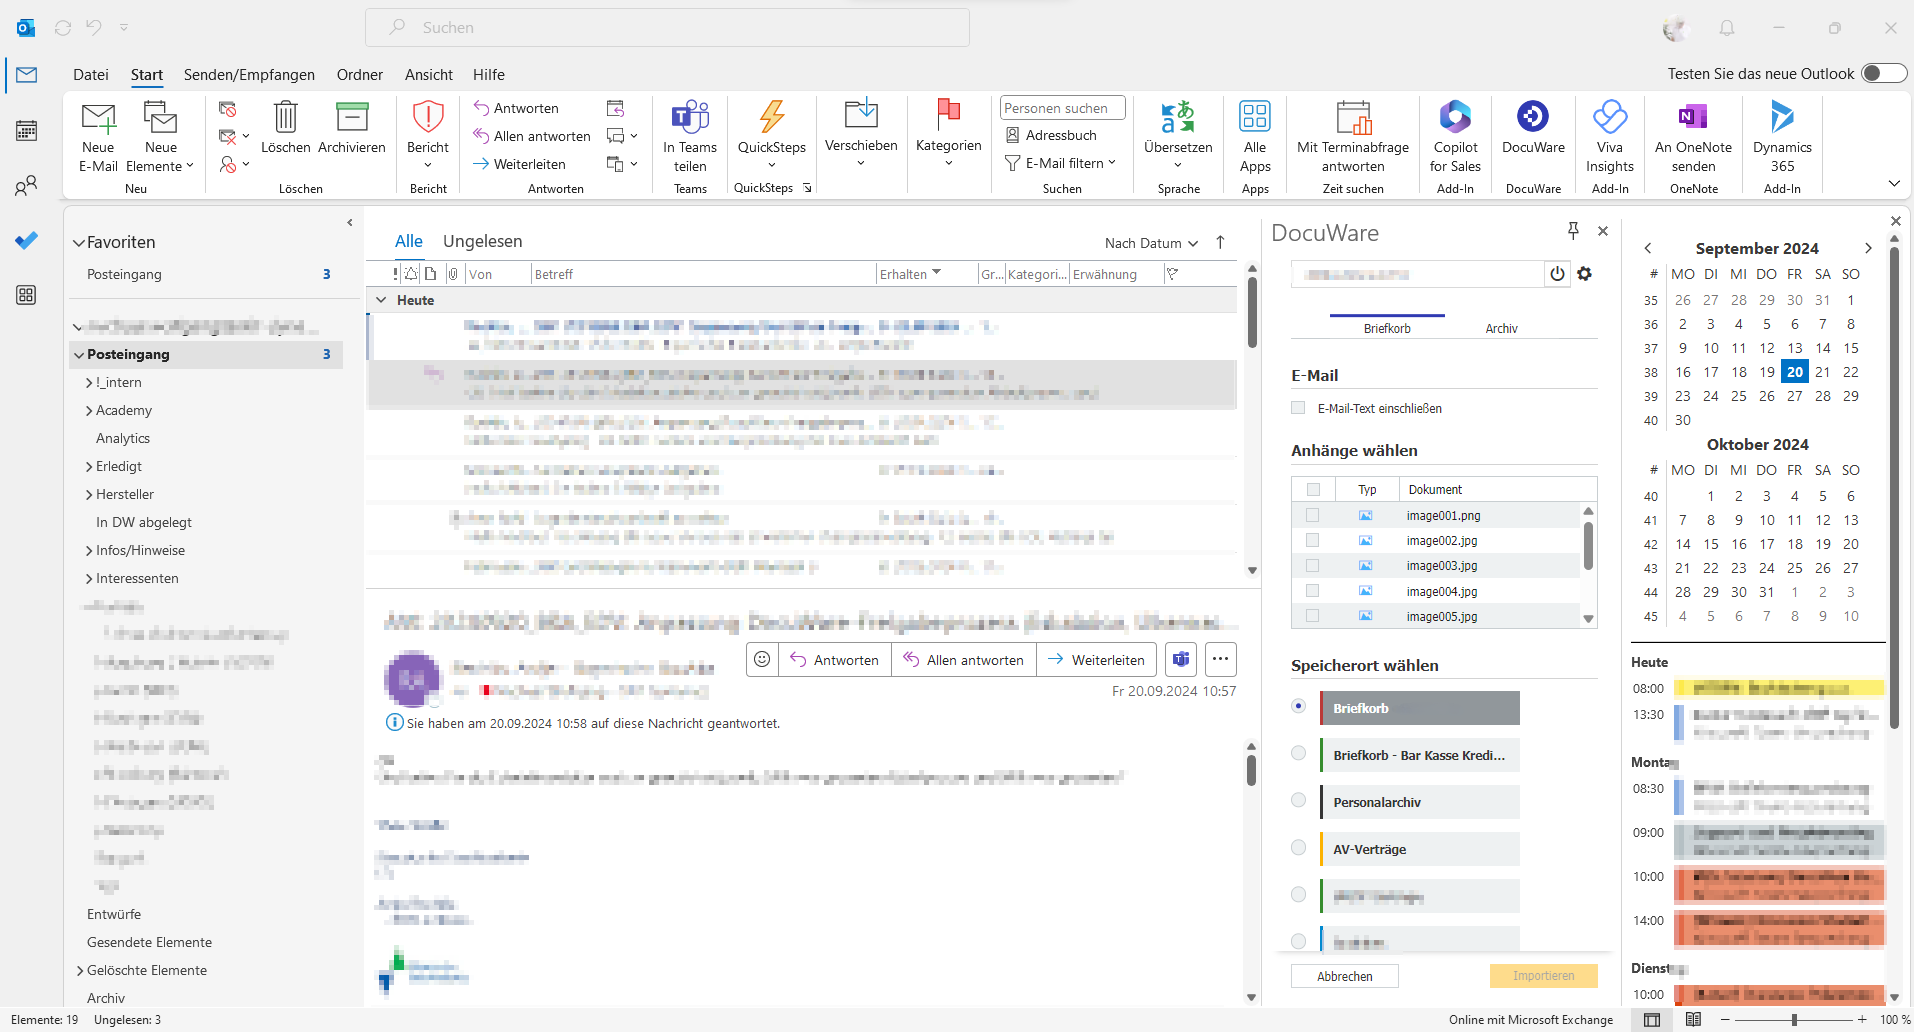Show Ungelesen messages tab

(x=482, y=241)
